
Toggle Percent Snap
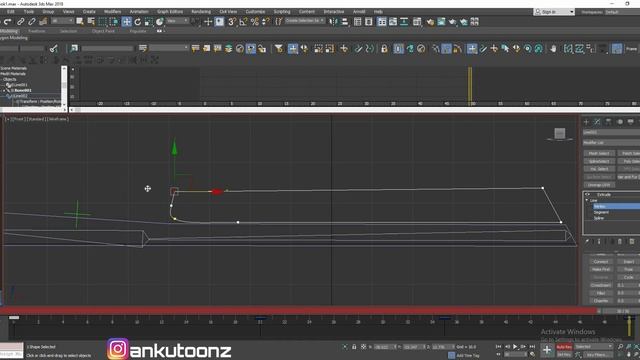click(x=255, y=22)
